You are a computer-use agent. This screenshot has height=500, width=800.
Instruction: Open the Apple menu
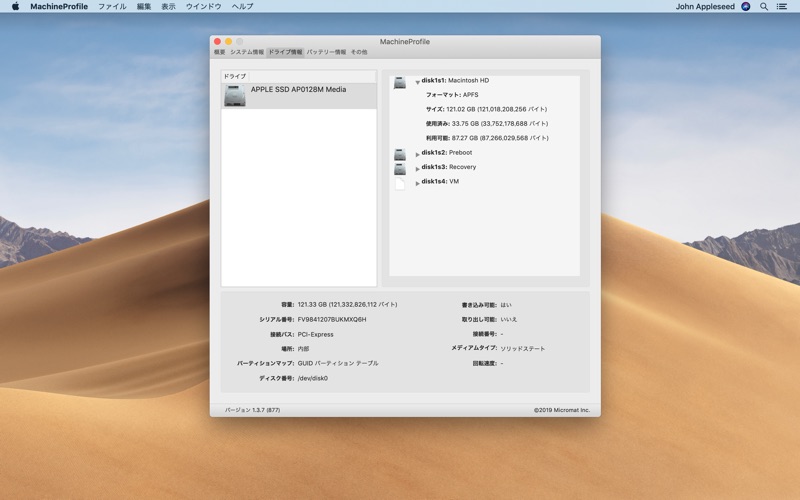[15, 7]
